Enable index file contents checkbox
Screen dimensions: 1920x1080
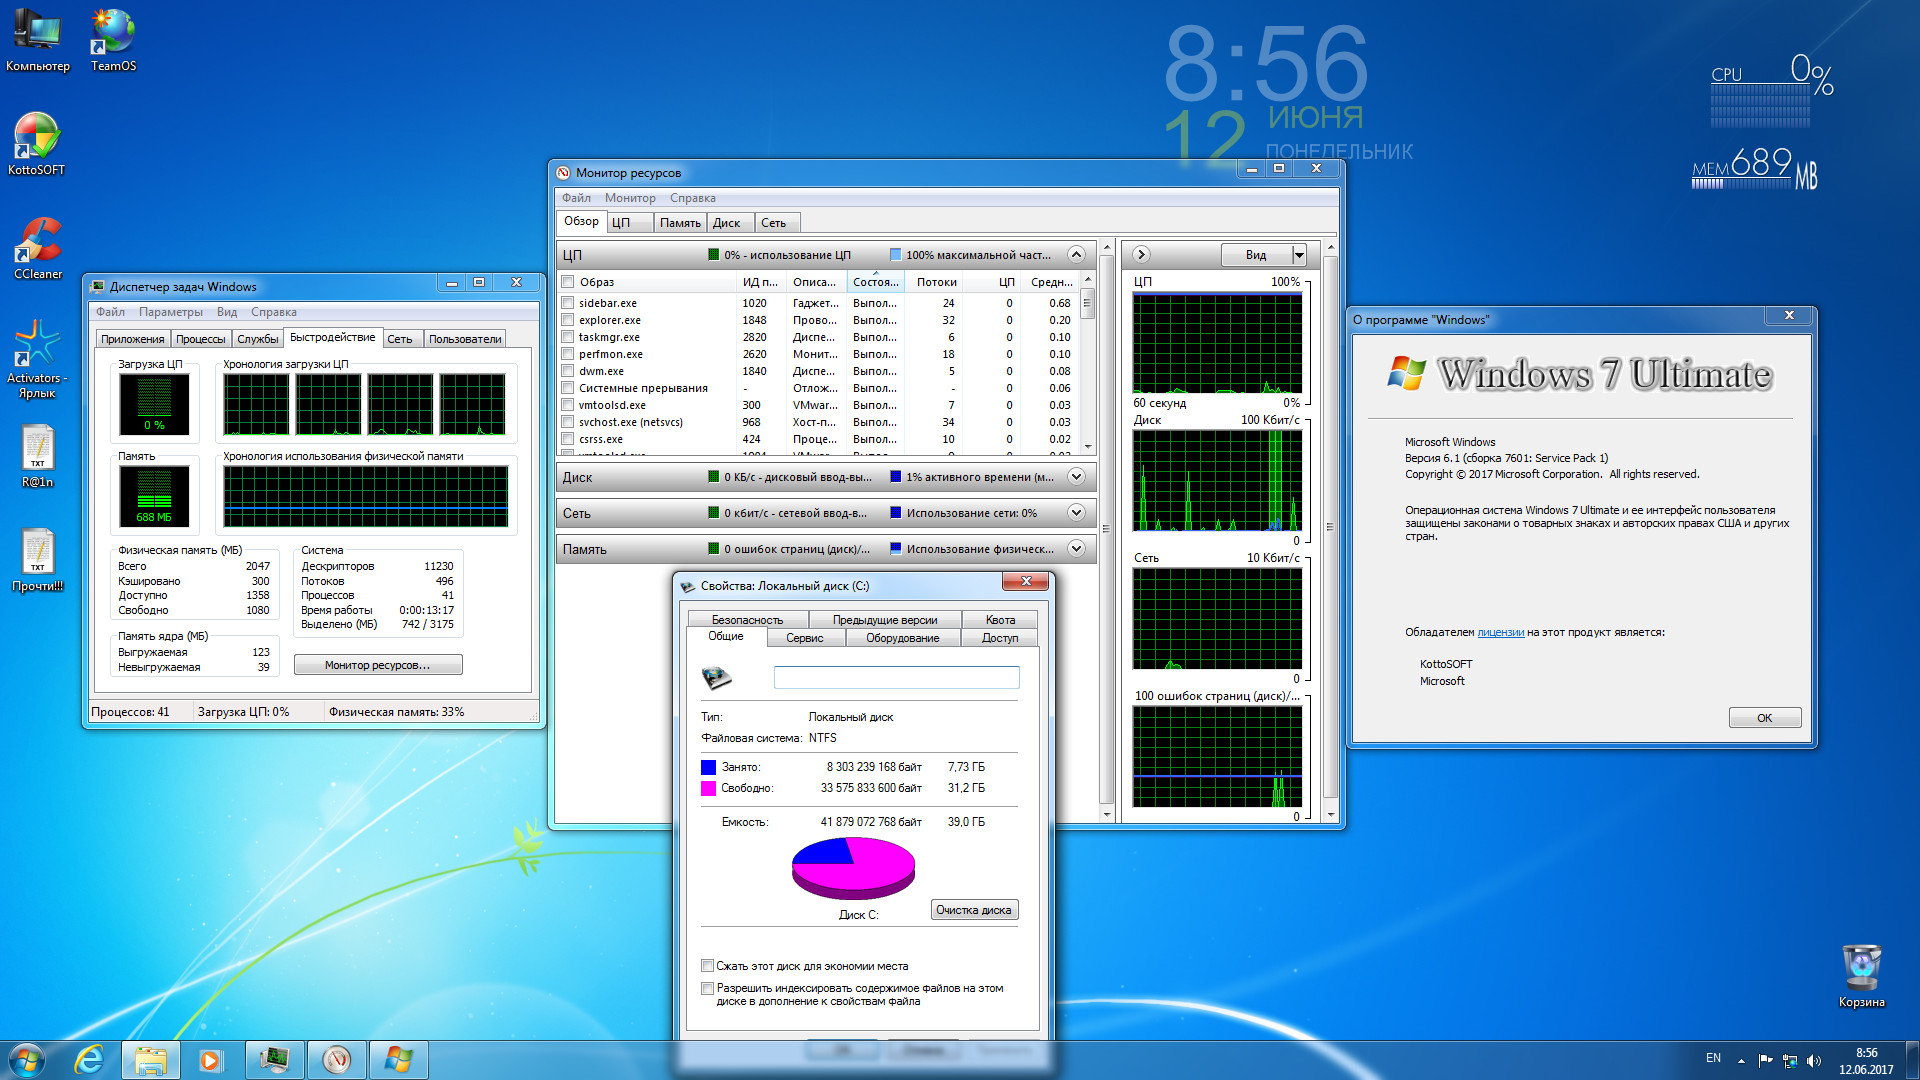(708, 988)
